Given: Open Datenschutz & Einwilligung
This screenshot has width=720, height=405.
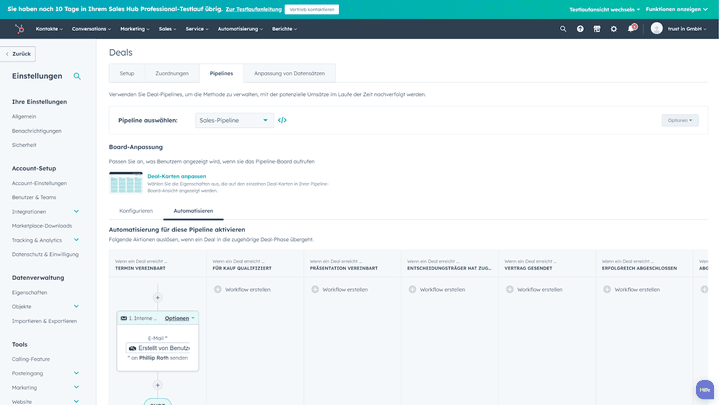Looking at the screenshot, I should tap(45, 254).
